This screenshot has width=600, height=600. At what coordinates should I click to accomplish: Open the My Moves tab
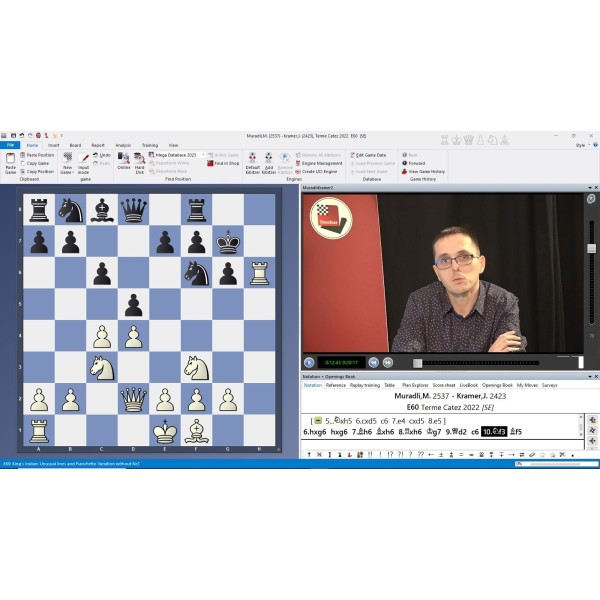(x=527, y=385)
